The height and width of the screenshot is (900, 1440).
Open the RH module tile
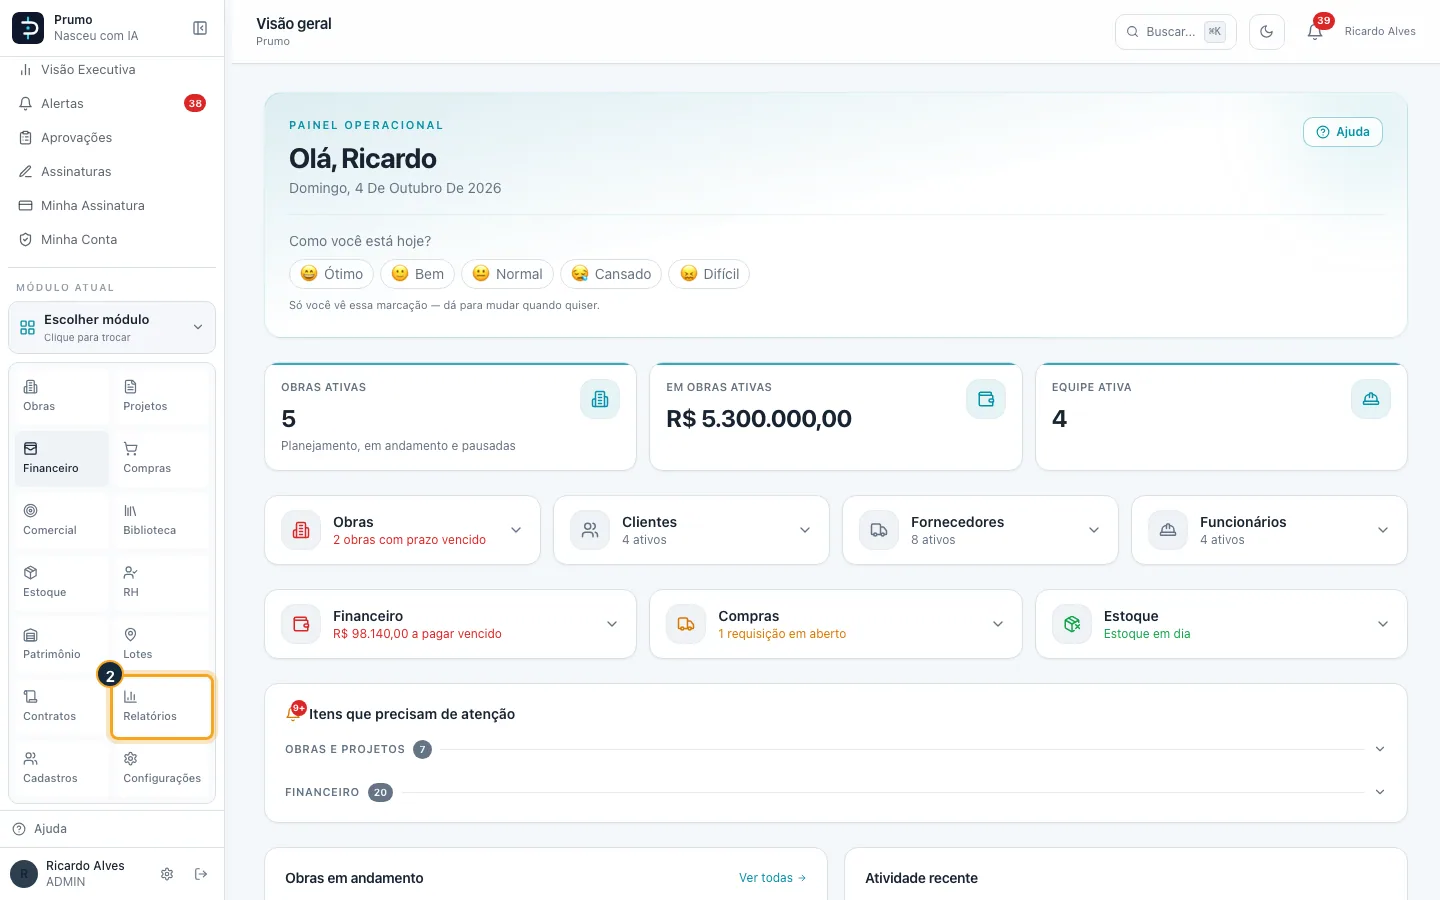pyautogui.click(x=161, y=582)
